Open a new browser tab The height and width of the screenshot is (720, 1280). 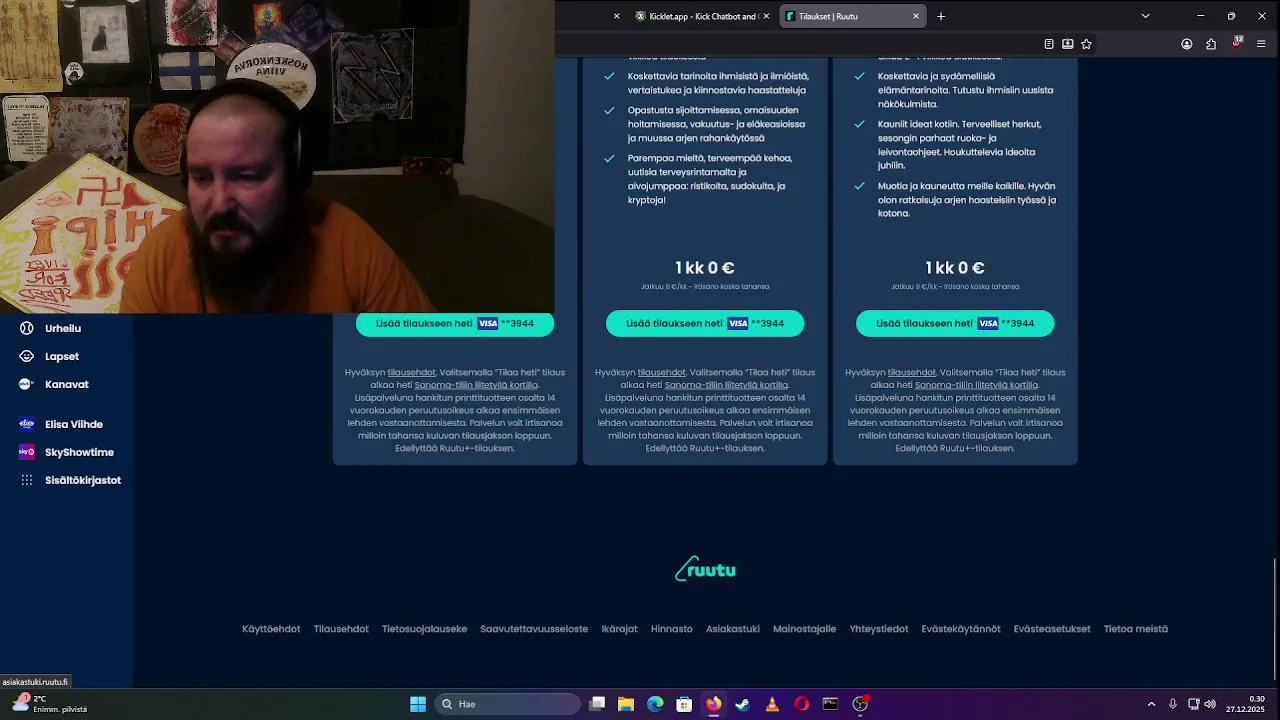tap(941, 16)
